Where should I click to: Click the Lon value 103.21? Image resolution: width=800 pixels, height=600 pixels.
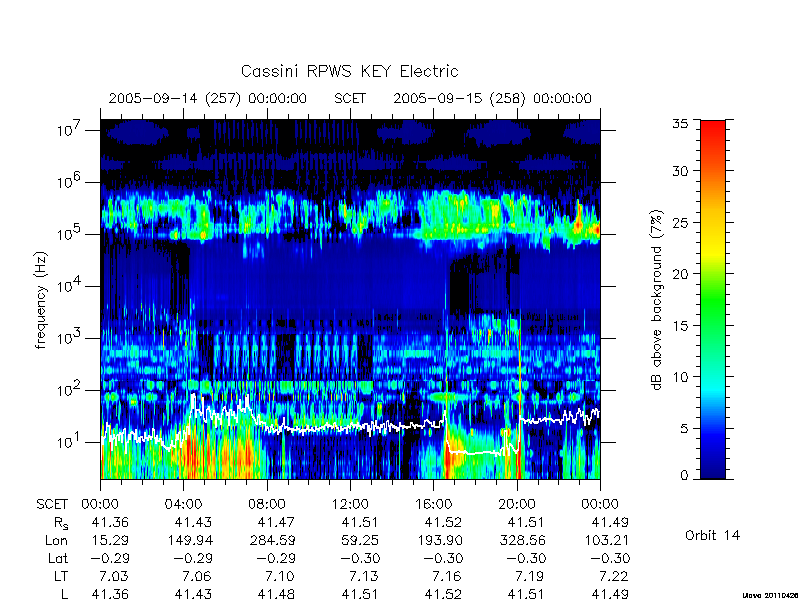pos(606,540)
